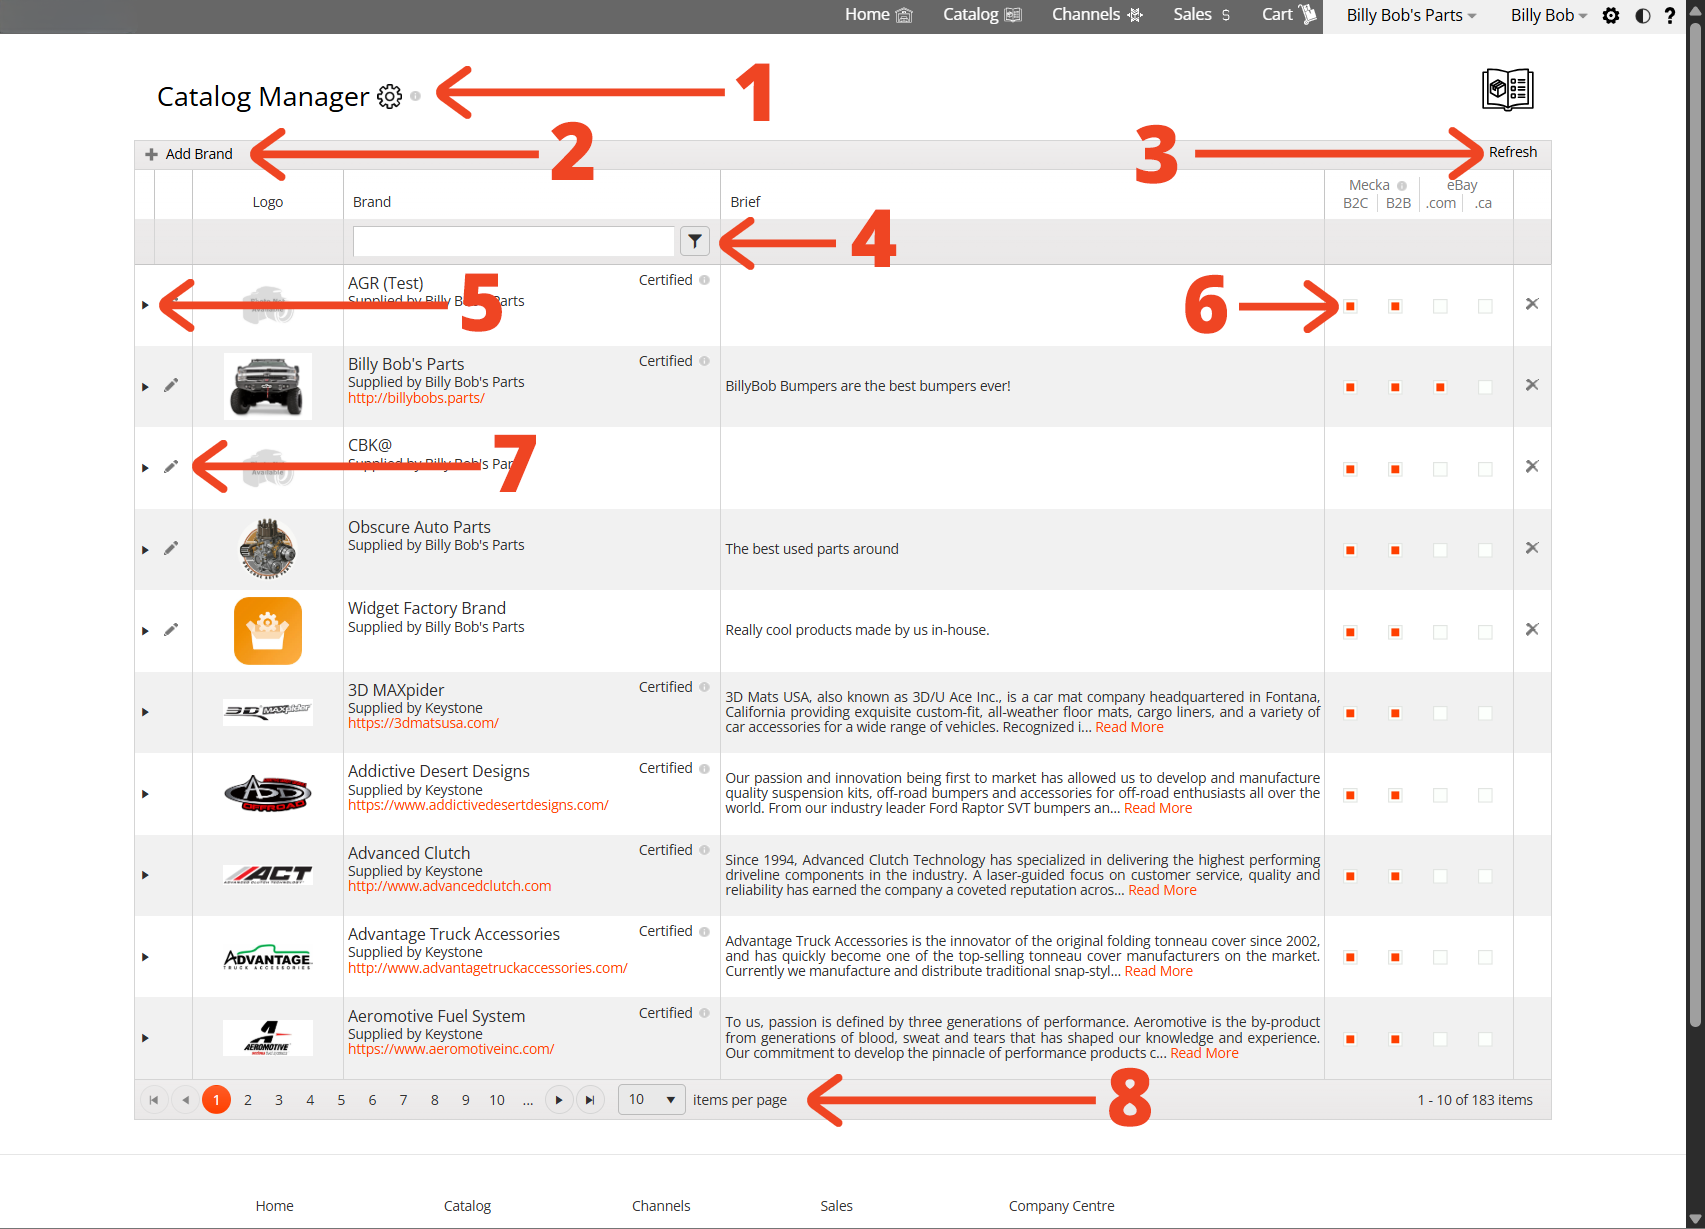Image resolution: width=1705 pixels, height=1229 pixels.
Task: Toggle Mecka B2B for AGR (Test)
Action: pos(1395,306)
